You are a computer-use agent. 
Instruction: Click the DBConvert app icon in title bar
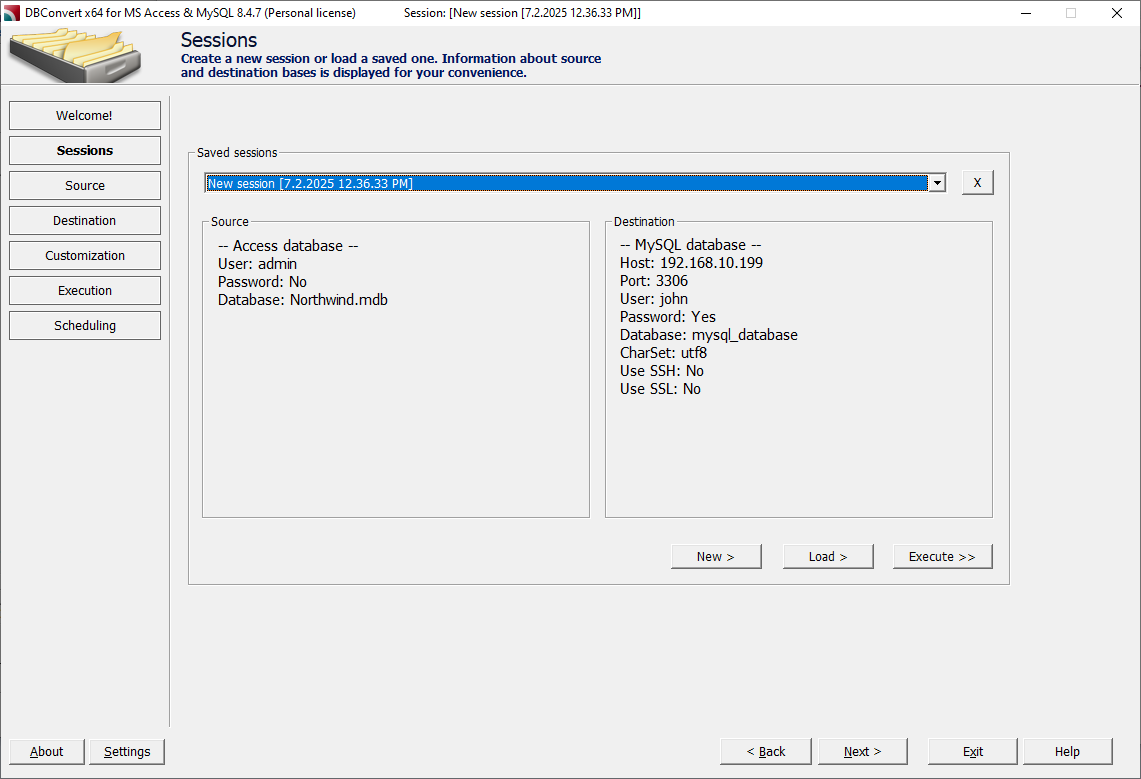(12, 13)
